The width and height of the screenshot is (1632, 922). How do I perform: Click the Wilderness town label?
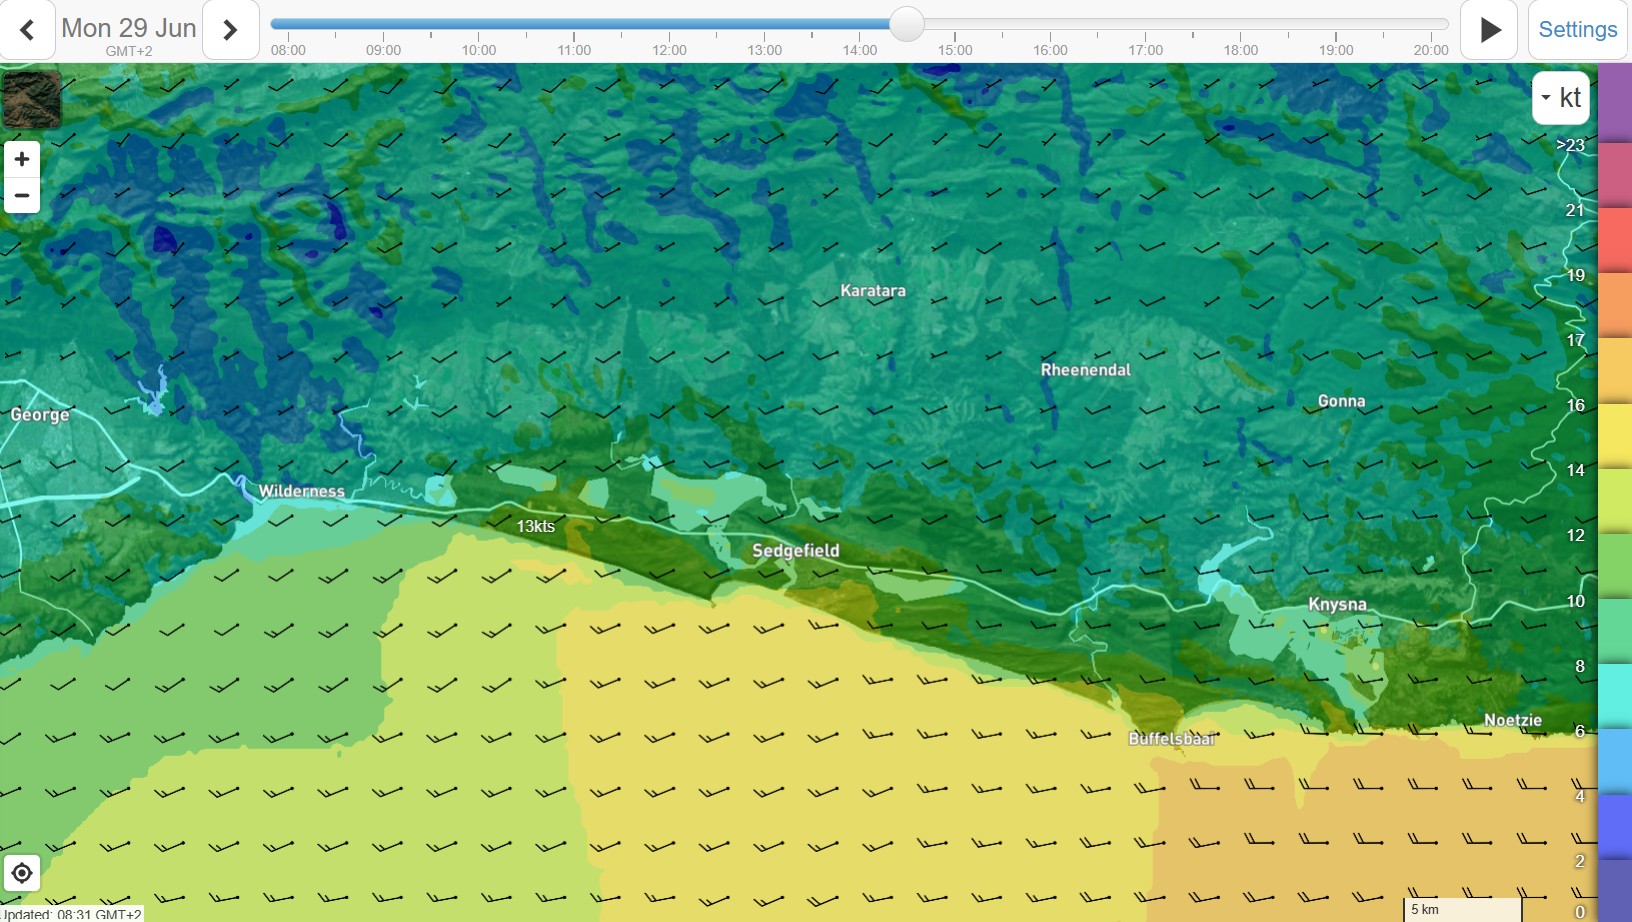point(302,491)
